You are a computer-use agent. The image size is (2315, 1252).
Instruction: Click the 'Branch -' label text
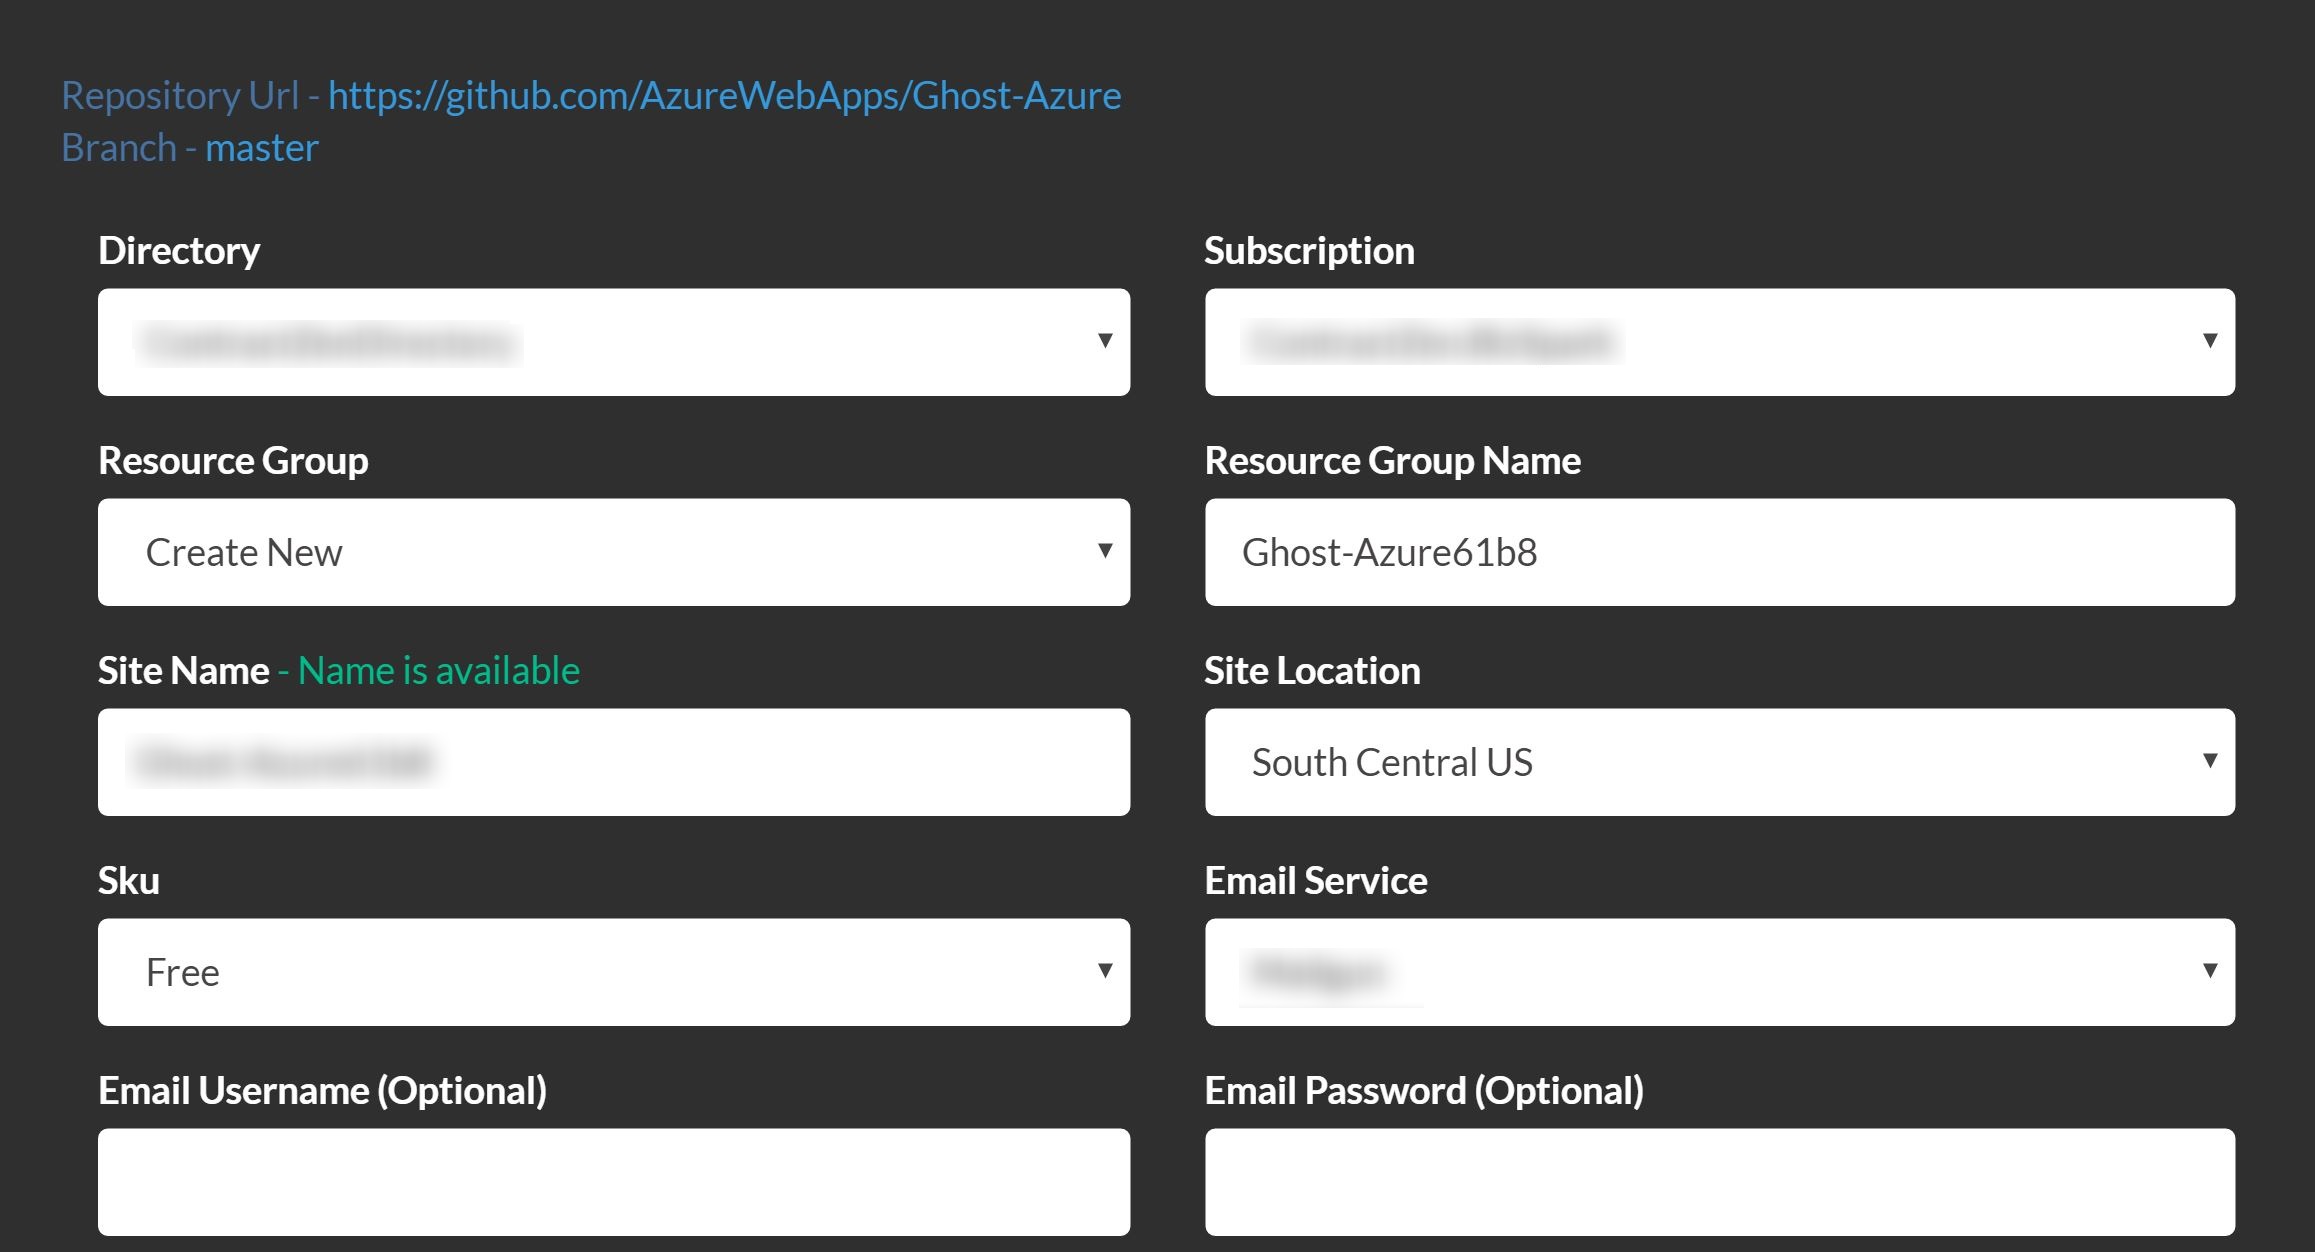click(129, 148)
